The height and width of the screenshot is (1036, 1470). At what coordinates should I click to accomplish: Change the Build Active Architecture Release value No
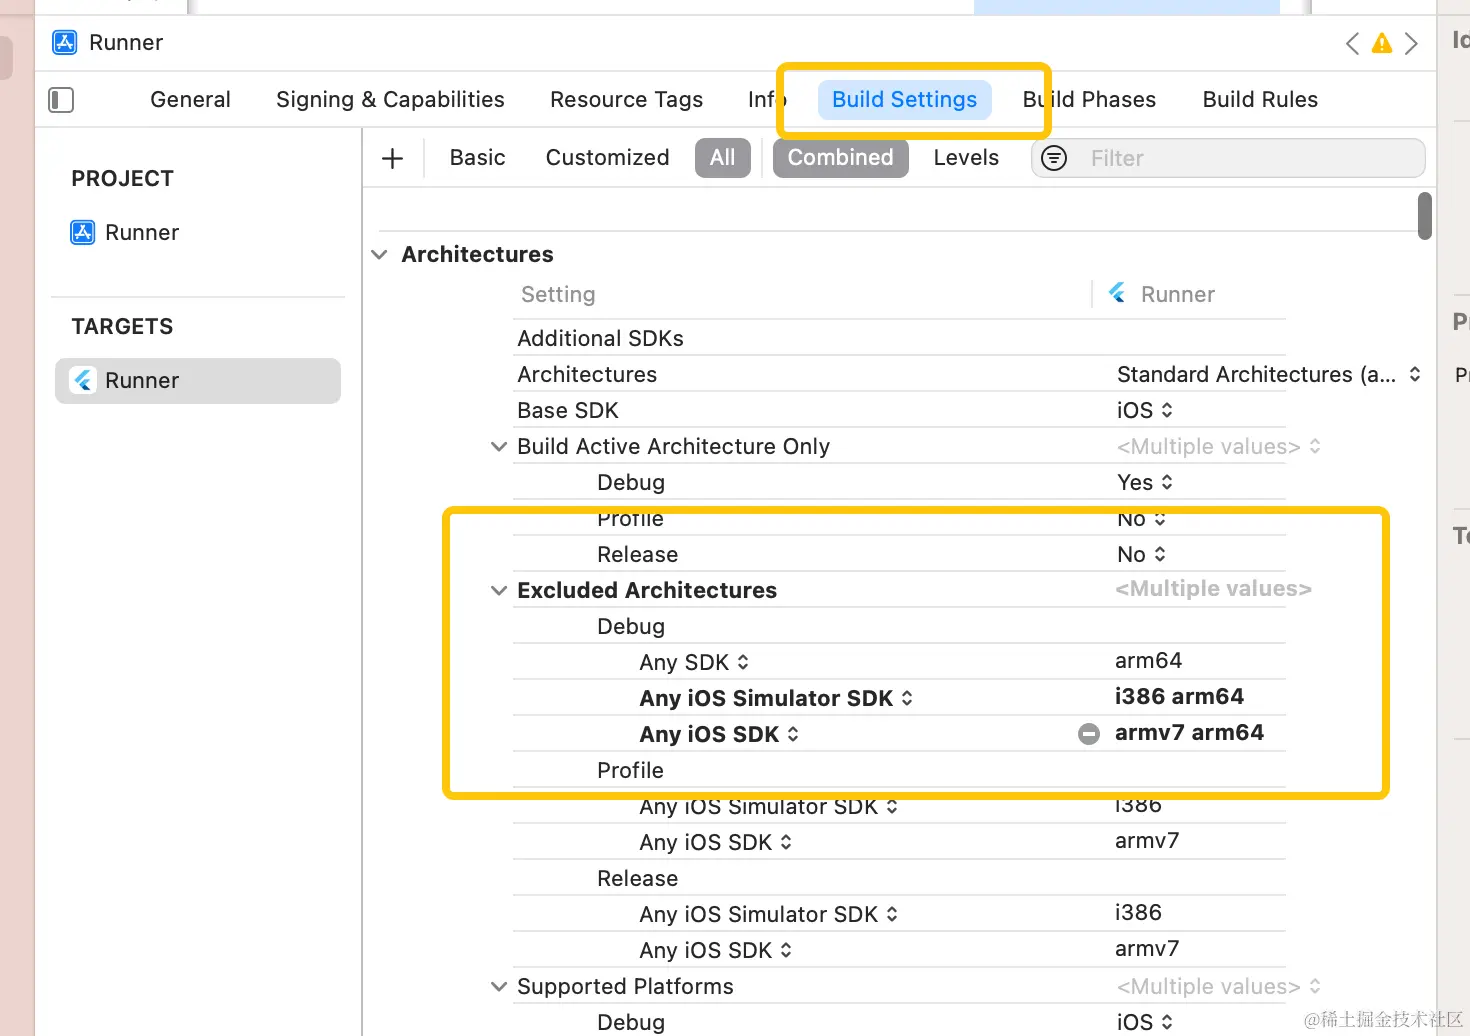click(1141, 554)
